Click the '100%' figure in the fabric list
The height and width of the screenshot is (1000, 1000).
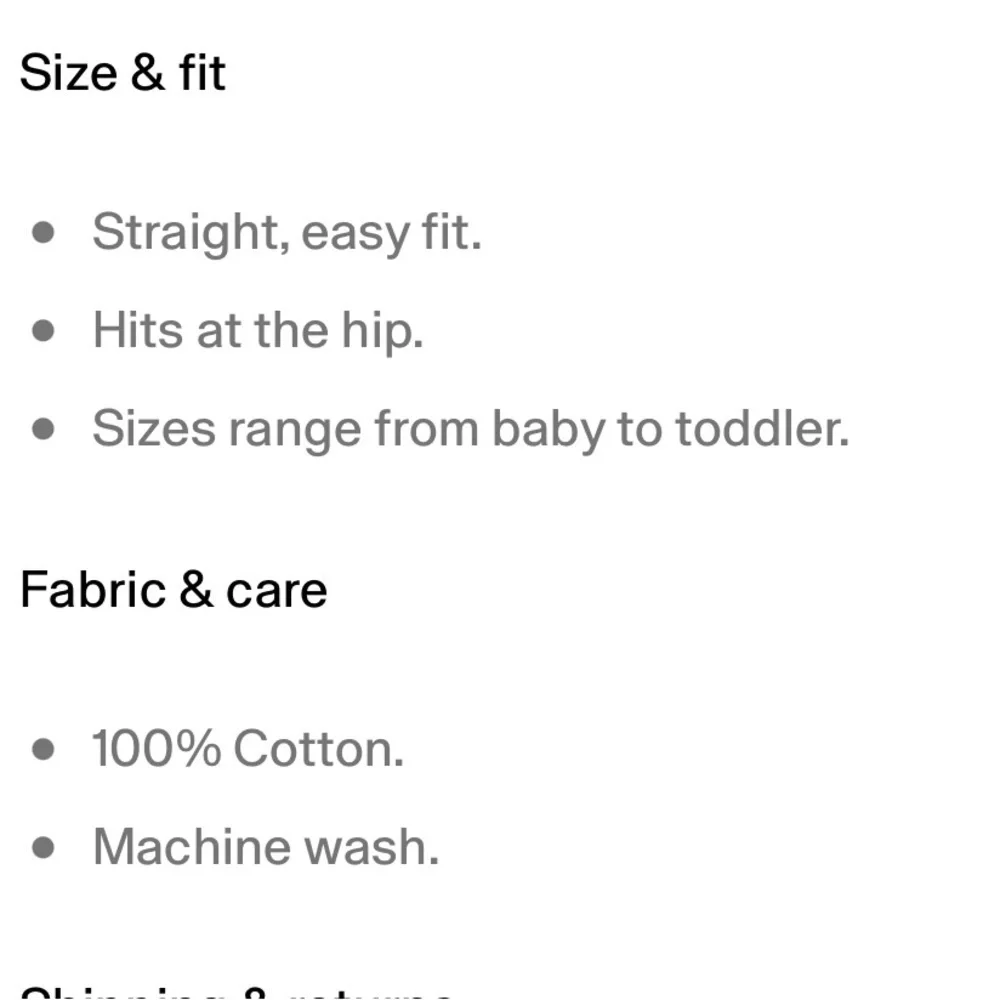(156, 749)
